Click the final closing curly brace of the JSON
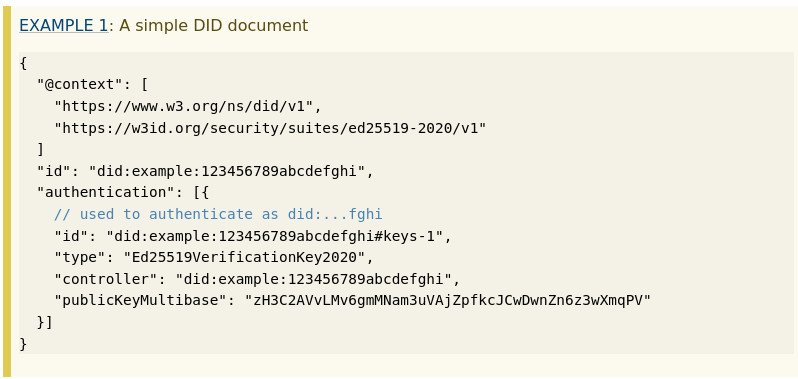The image size is (798, 379). (23, 344)
